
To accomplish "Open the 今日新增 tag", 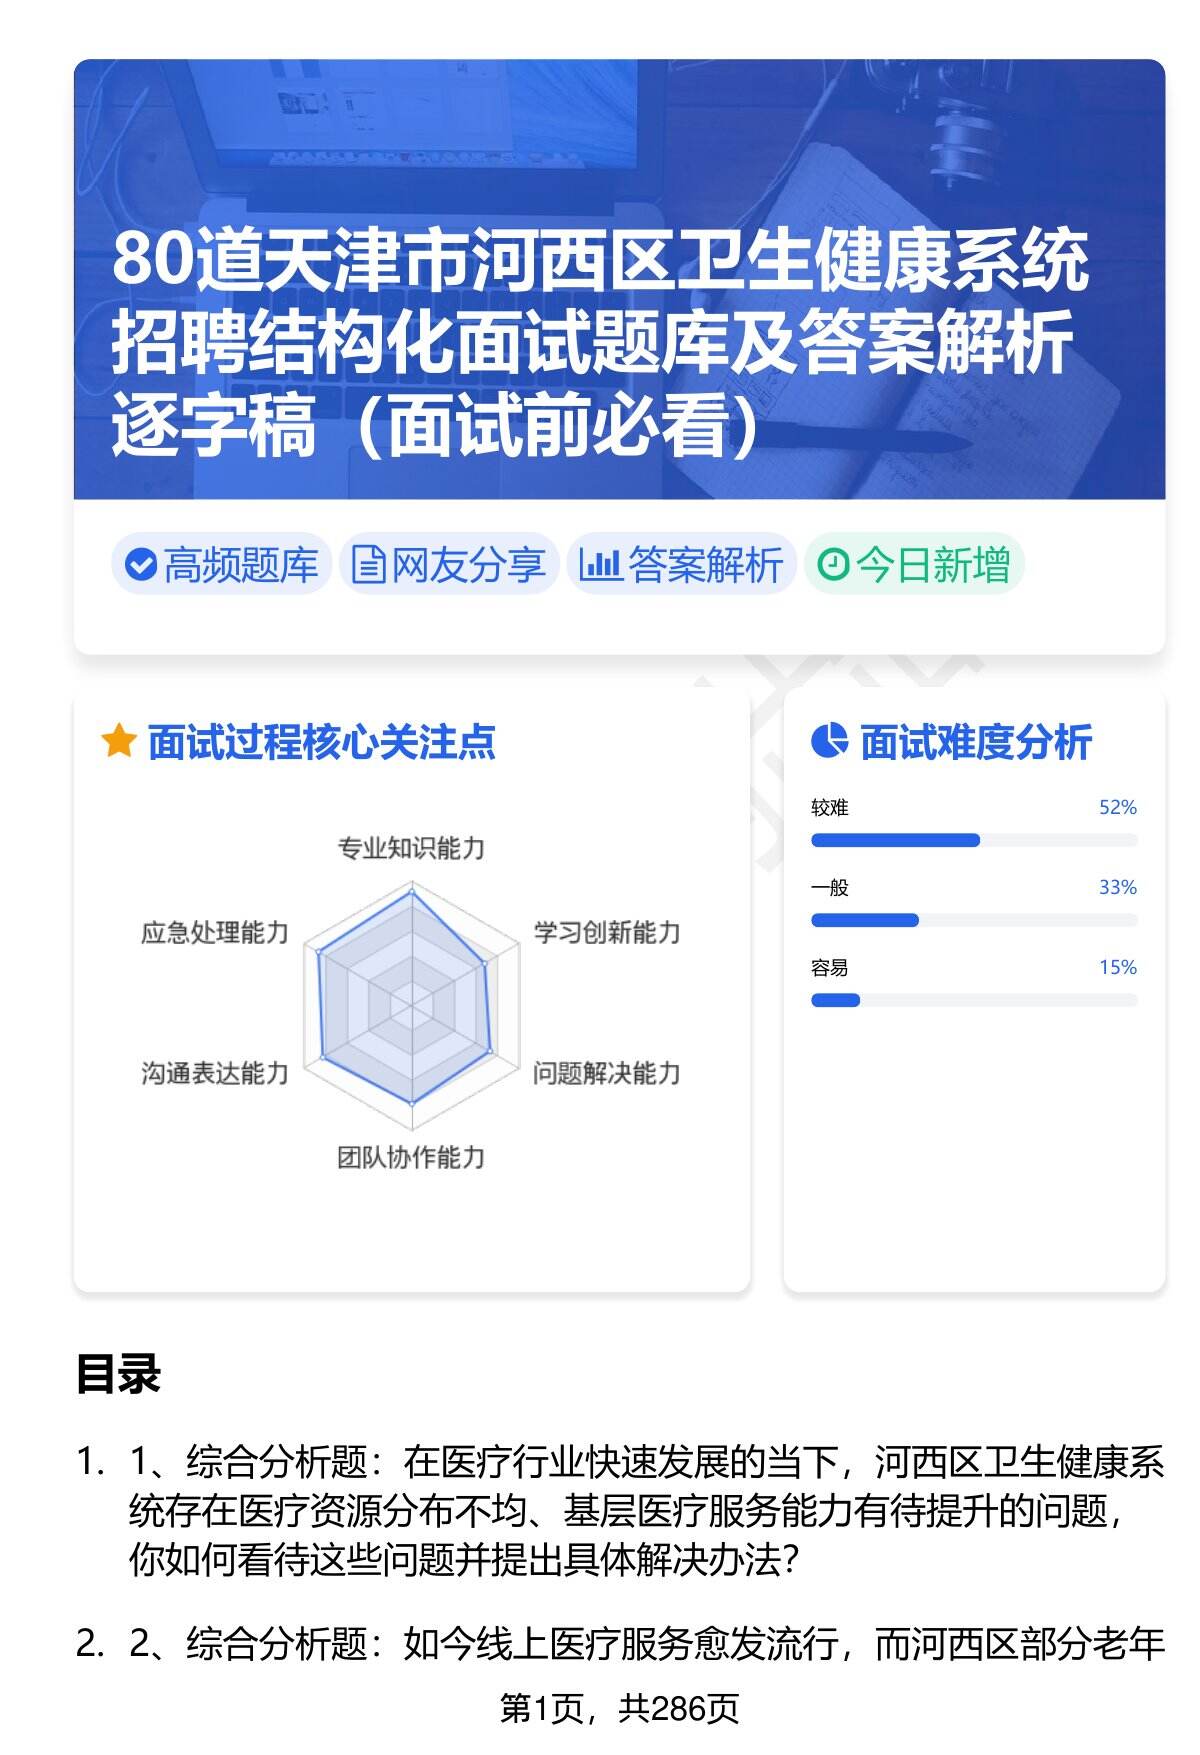I will coord(915,565).
